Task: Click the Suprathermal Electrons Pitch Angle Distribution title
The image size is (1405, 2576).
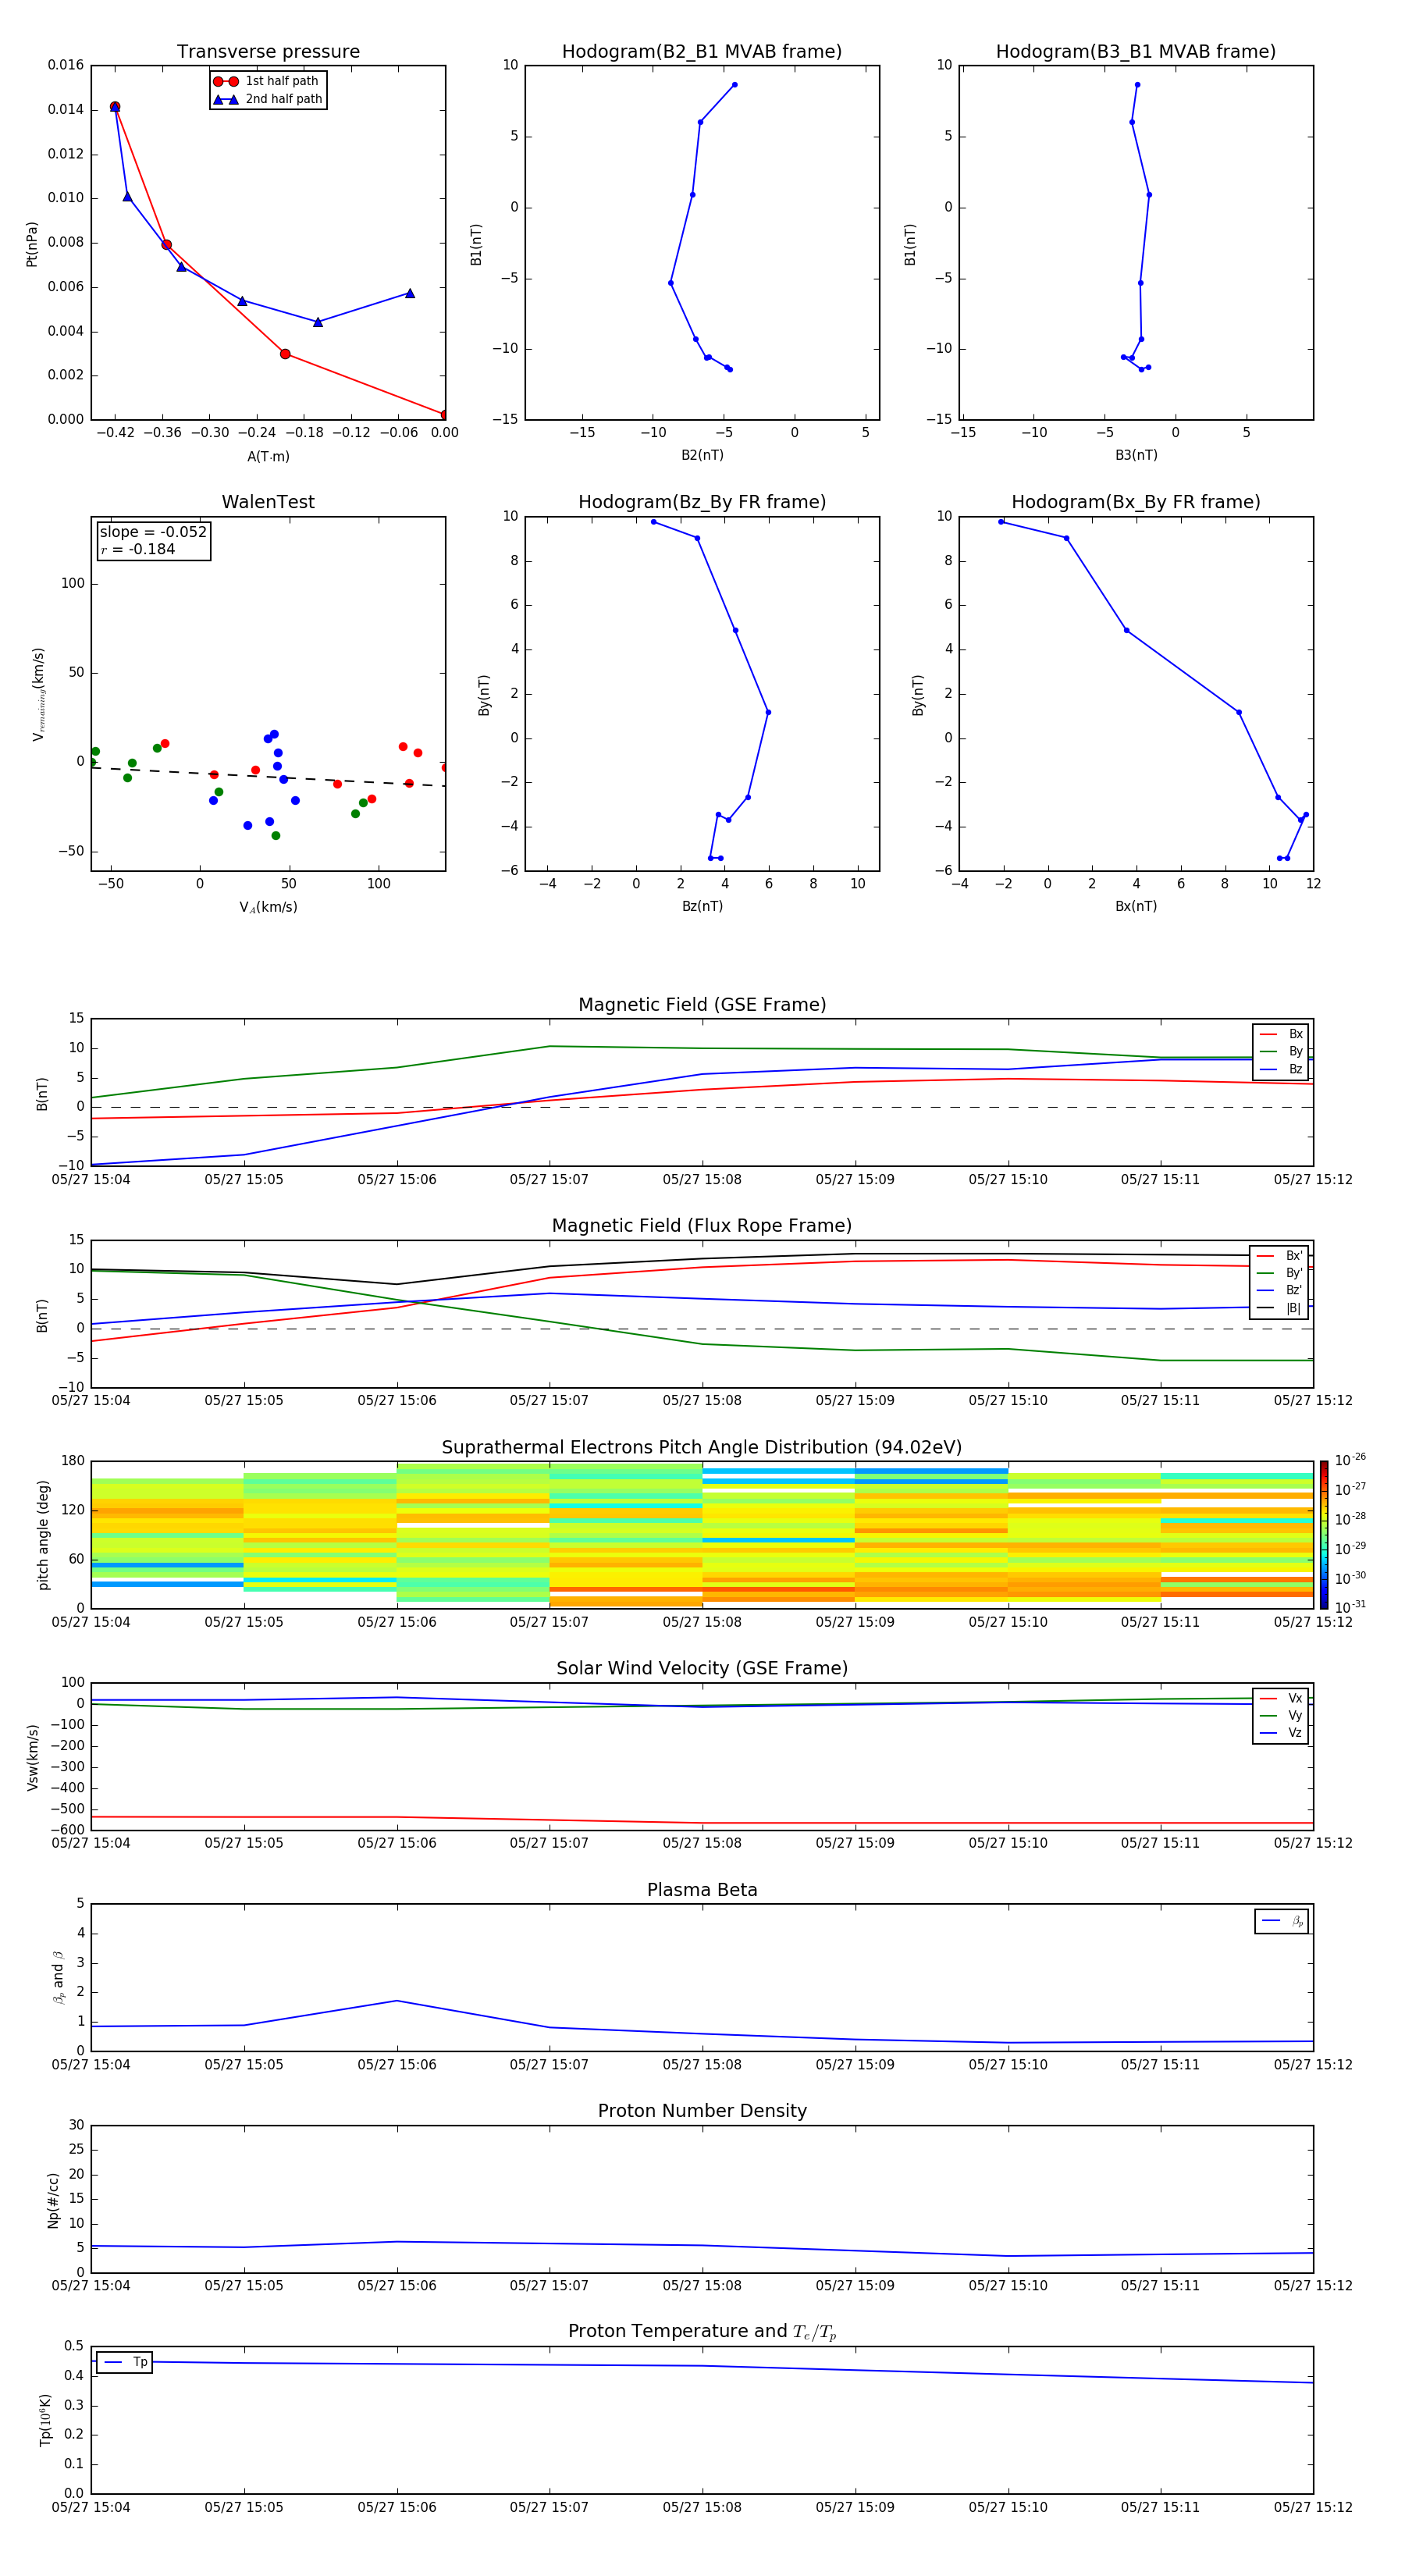Action: coord(702,1448)
